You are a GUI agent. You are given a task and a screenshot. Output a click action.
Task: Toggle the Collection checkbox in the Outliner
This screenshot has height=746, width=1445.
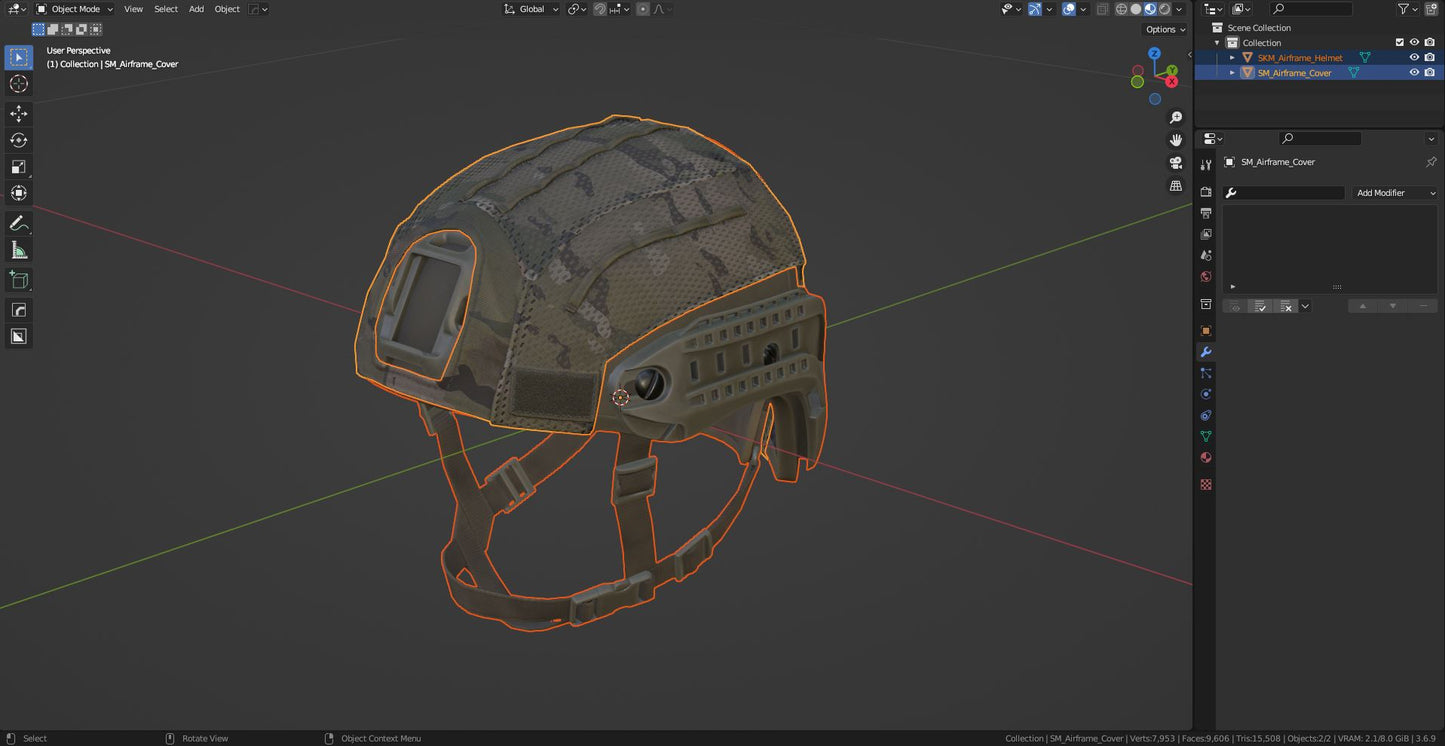point(1400,42)
